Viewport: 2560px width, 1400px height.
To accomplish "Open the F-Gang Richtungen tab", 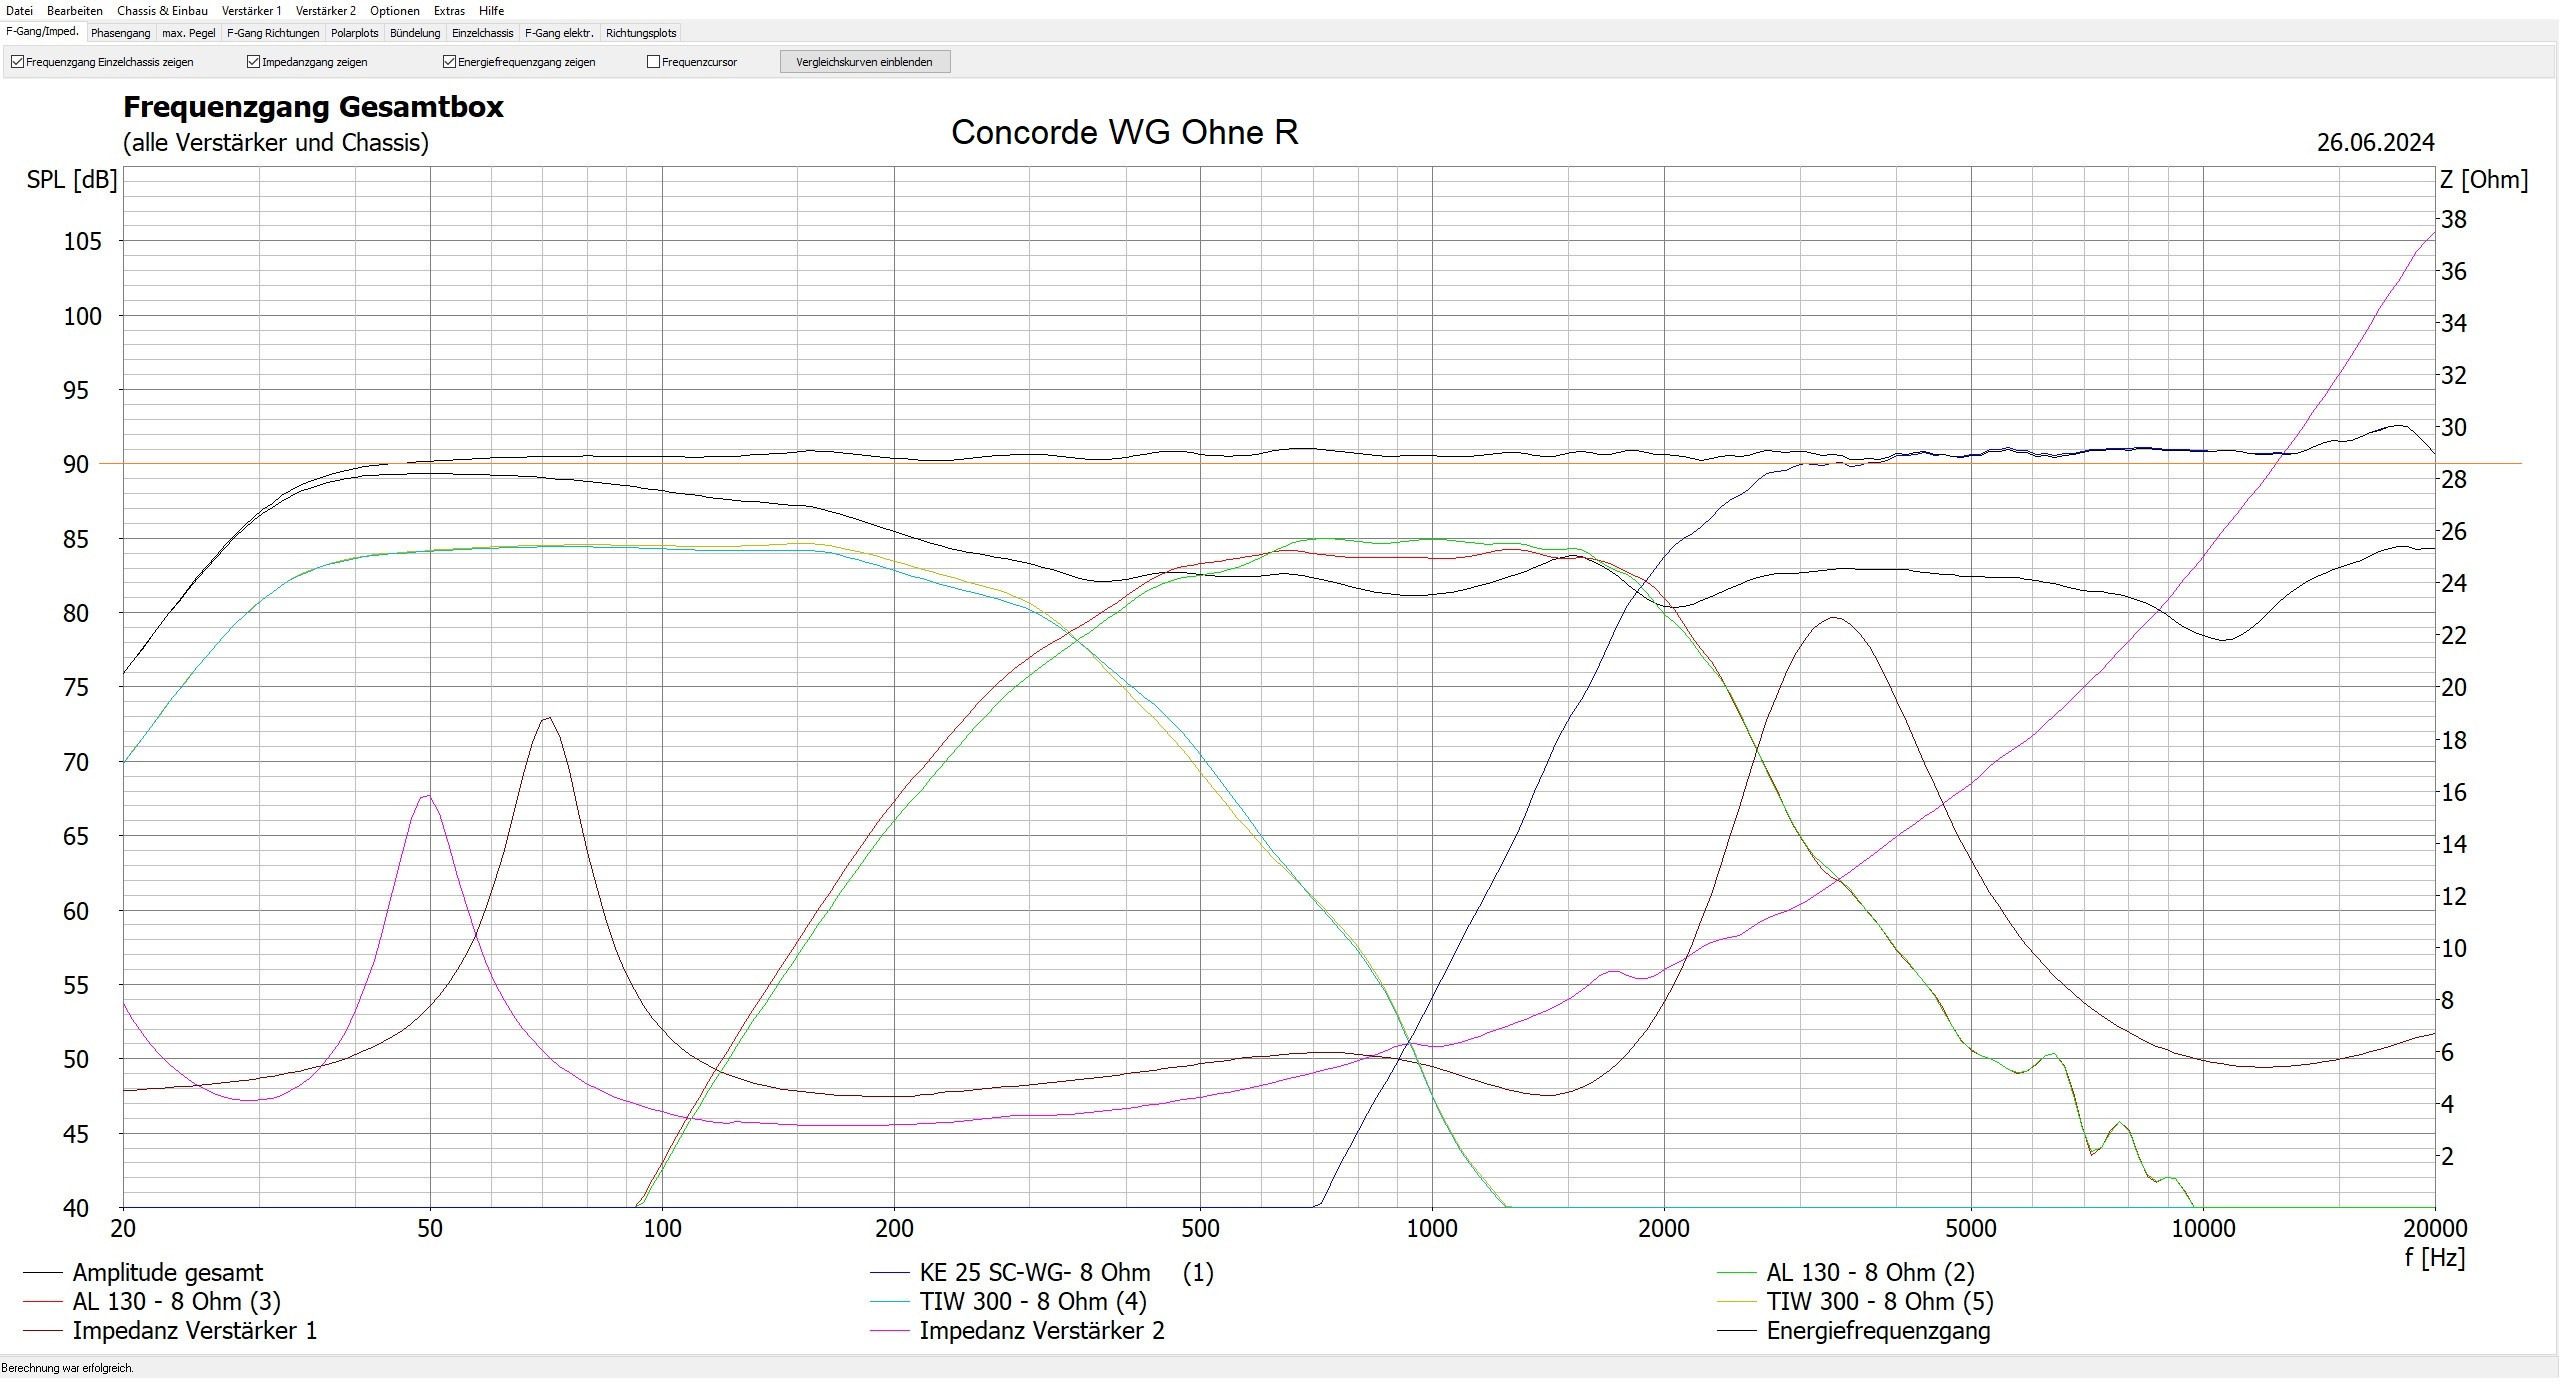I will pos(273,33).
